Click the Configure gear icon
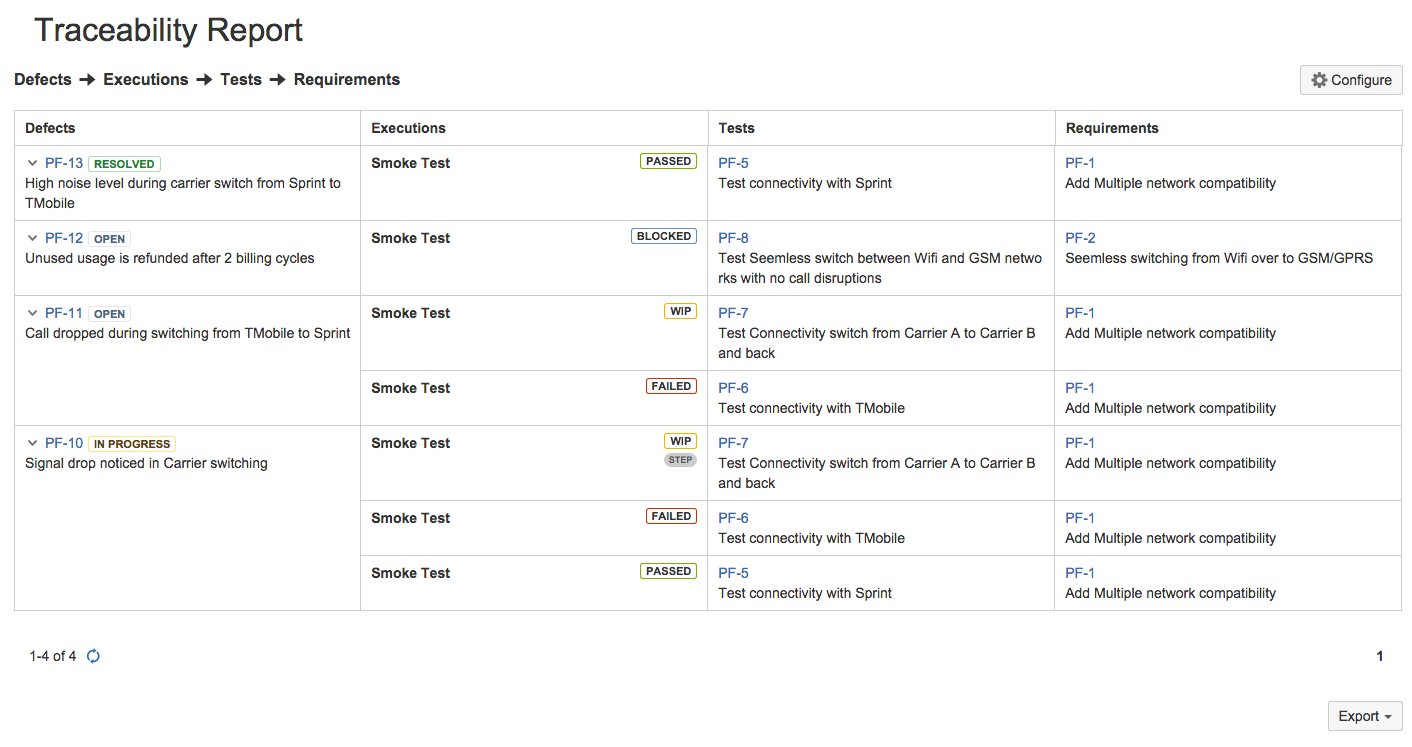 pyautogui.click(x=1319, y=80)
